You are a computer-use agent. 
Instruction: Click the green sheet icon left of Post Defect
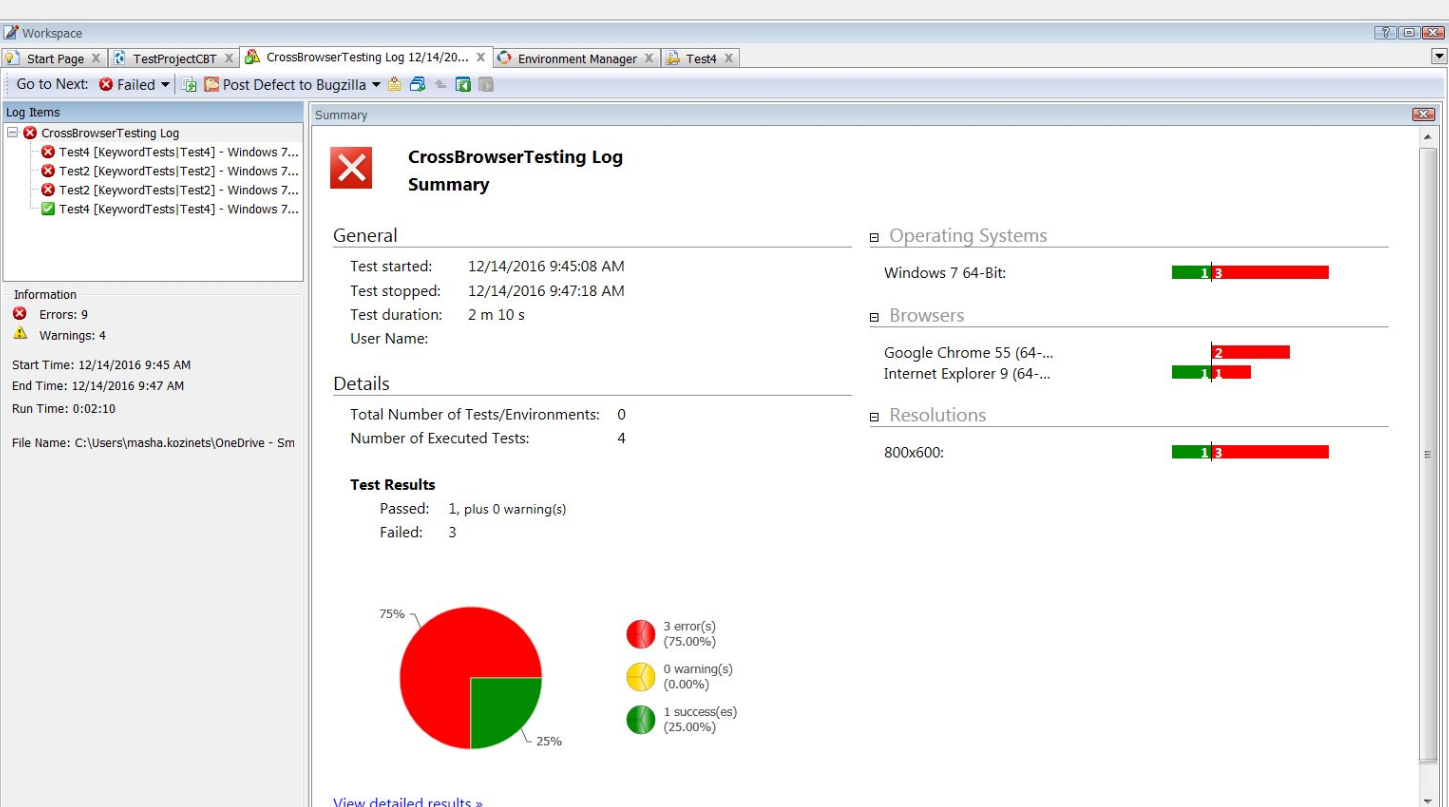click(188, 85)
